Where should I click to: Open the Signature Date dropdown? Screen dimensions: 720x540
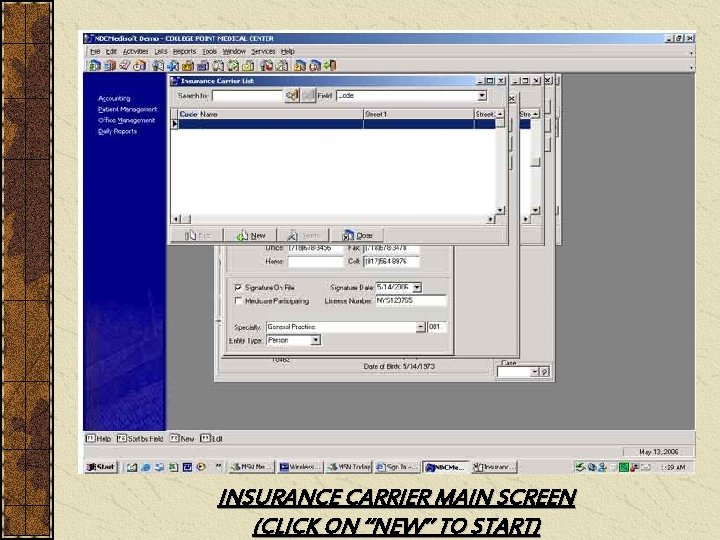click(x=416, y=287)
